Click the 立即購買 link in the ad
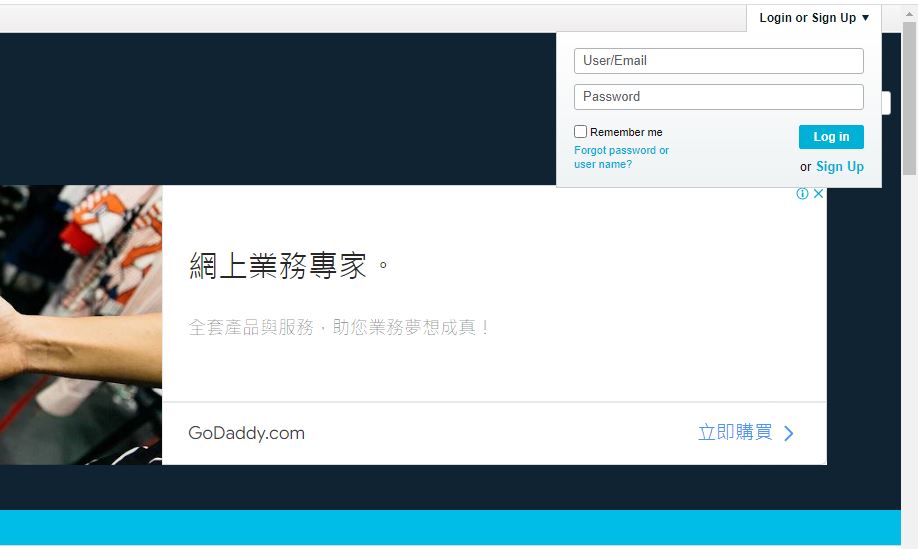Viewport: 918px width, 549px height. pyautogui.click(x=735, y=433)
